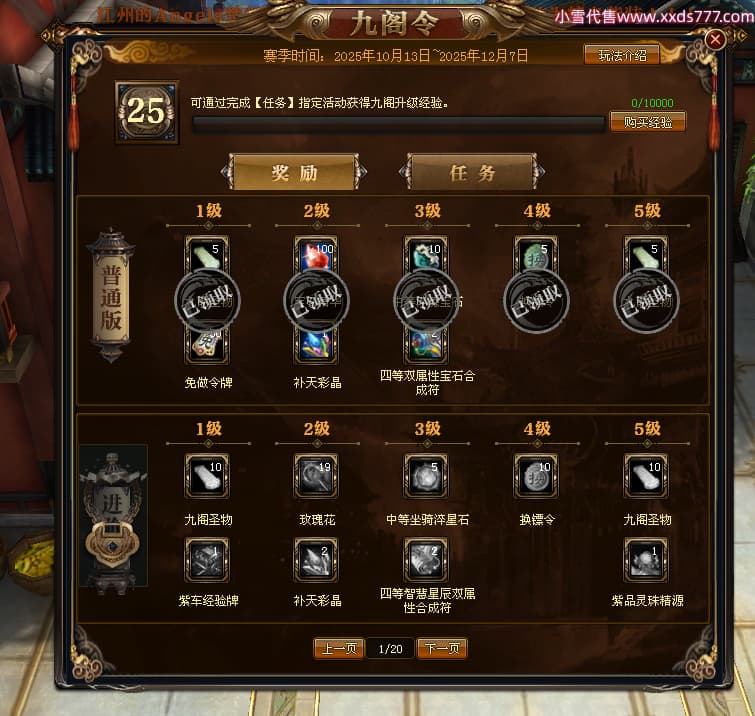Go to next page with 下一页

[x=442, y=649]
